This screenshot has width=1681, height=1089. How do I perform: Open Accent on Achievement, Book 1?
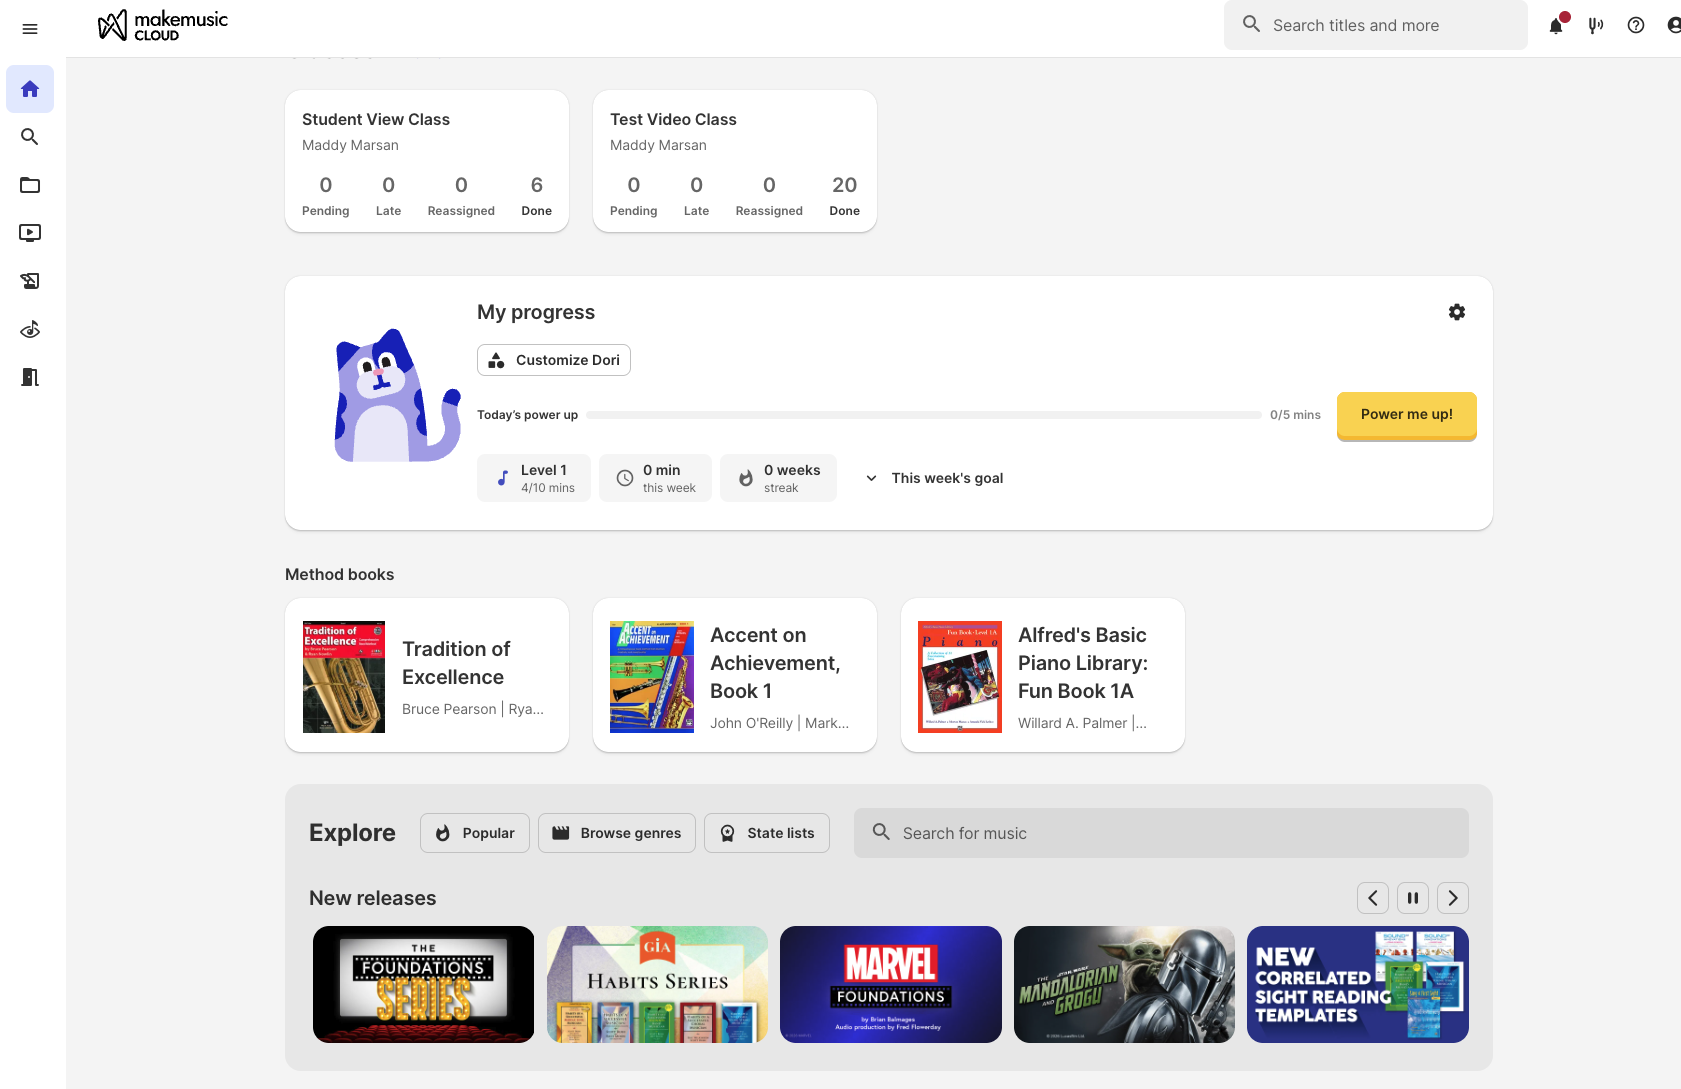point(735,675)
